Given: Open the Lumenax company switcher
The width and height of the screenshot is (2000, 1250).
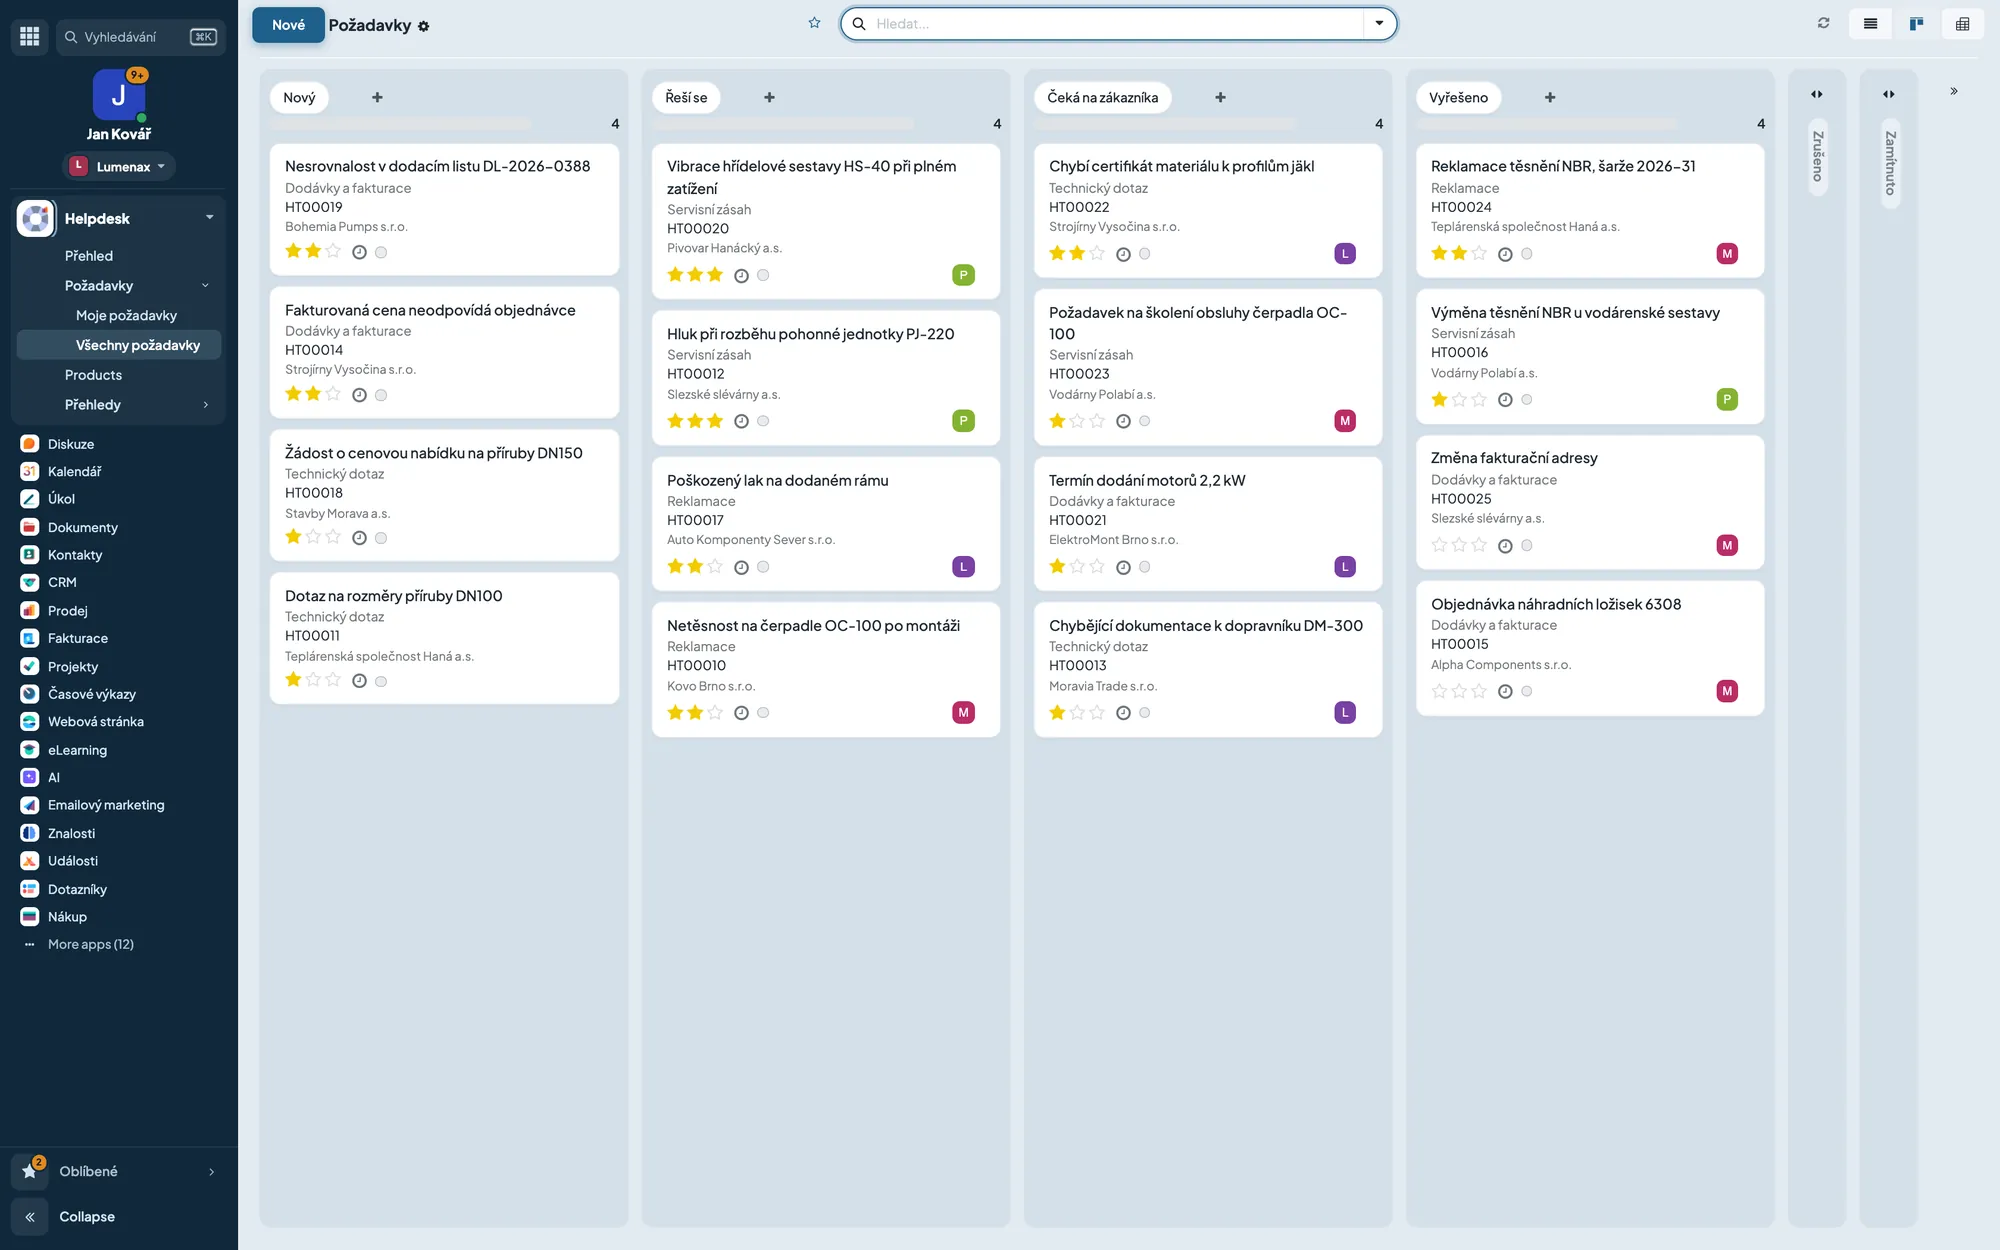Looking at the screenshot, I should pos(118,166).
